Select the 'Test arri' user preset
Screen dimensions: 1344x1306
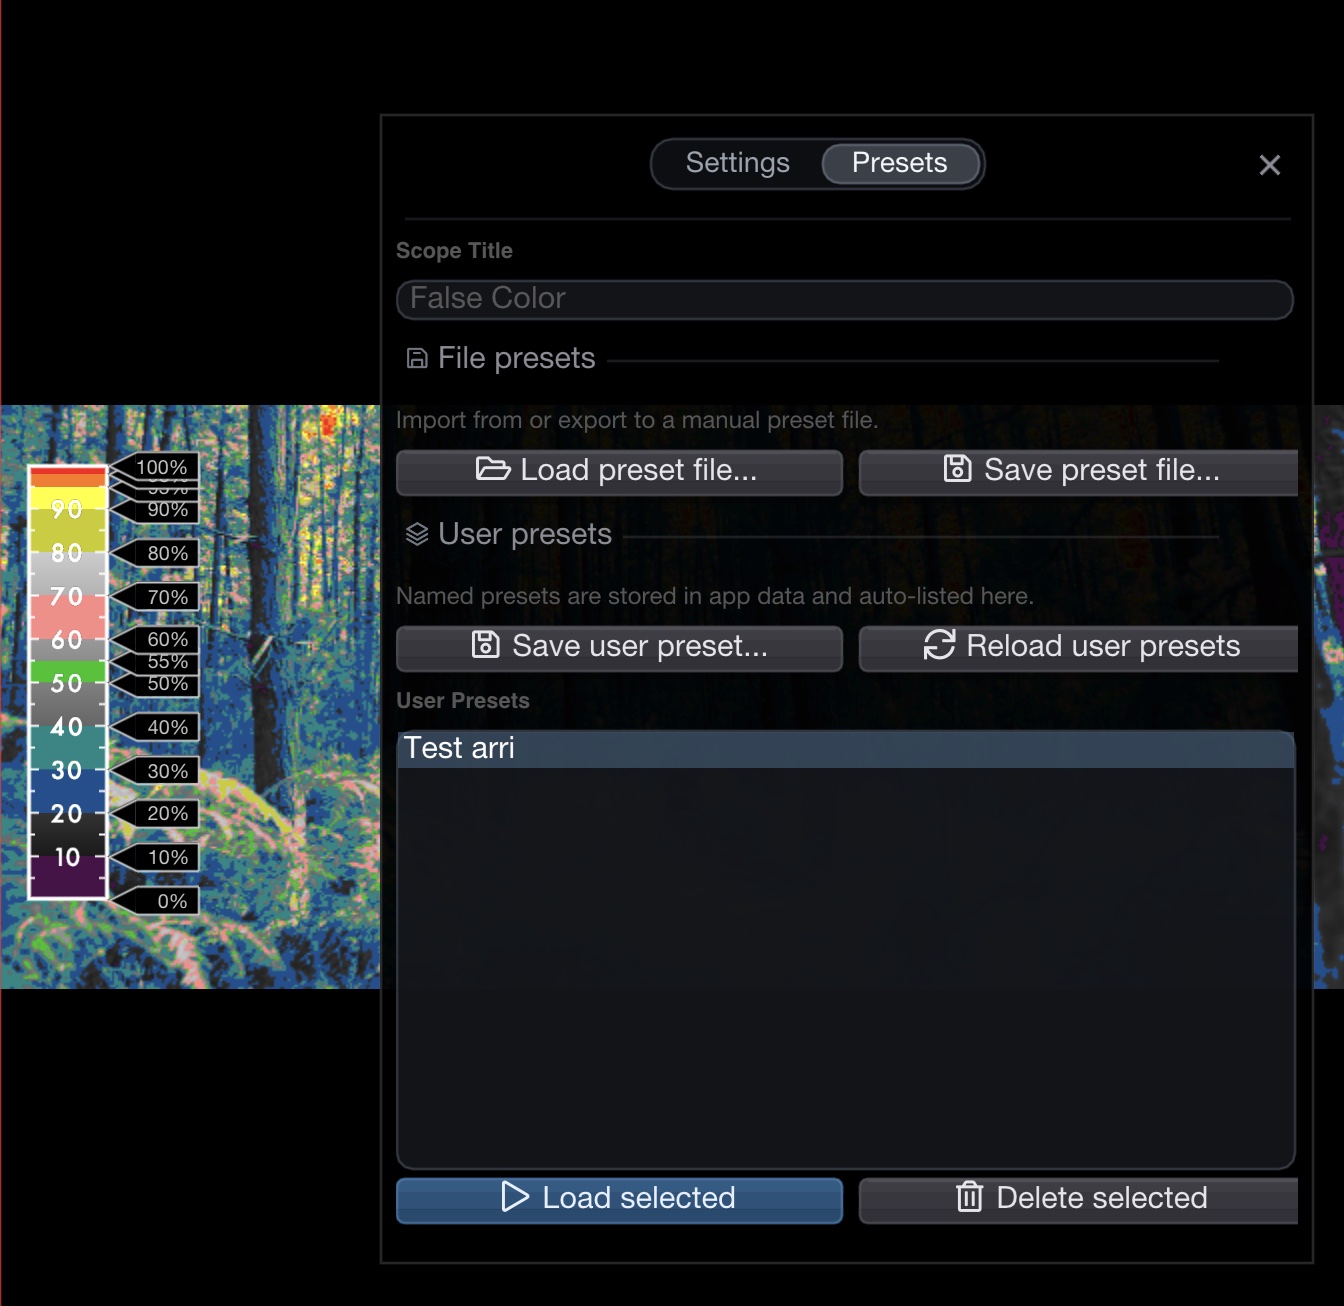(x=844, y=749)
